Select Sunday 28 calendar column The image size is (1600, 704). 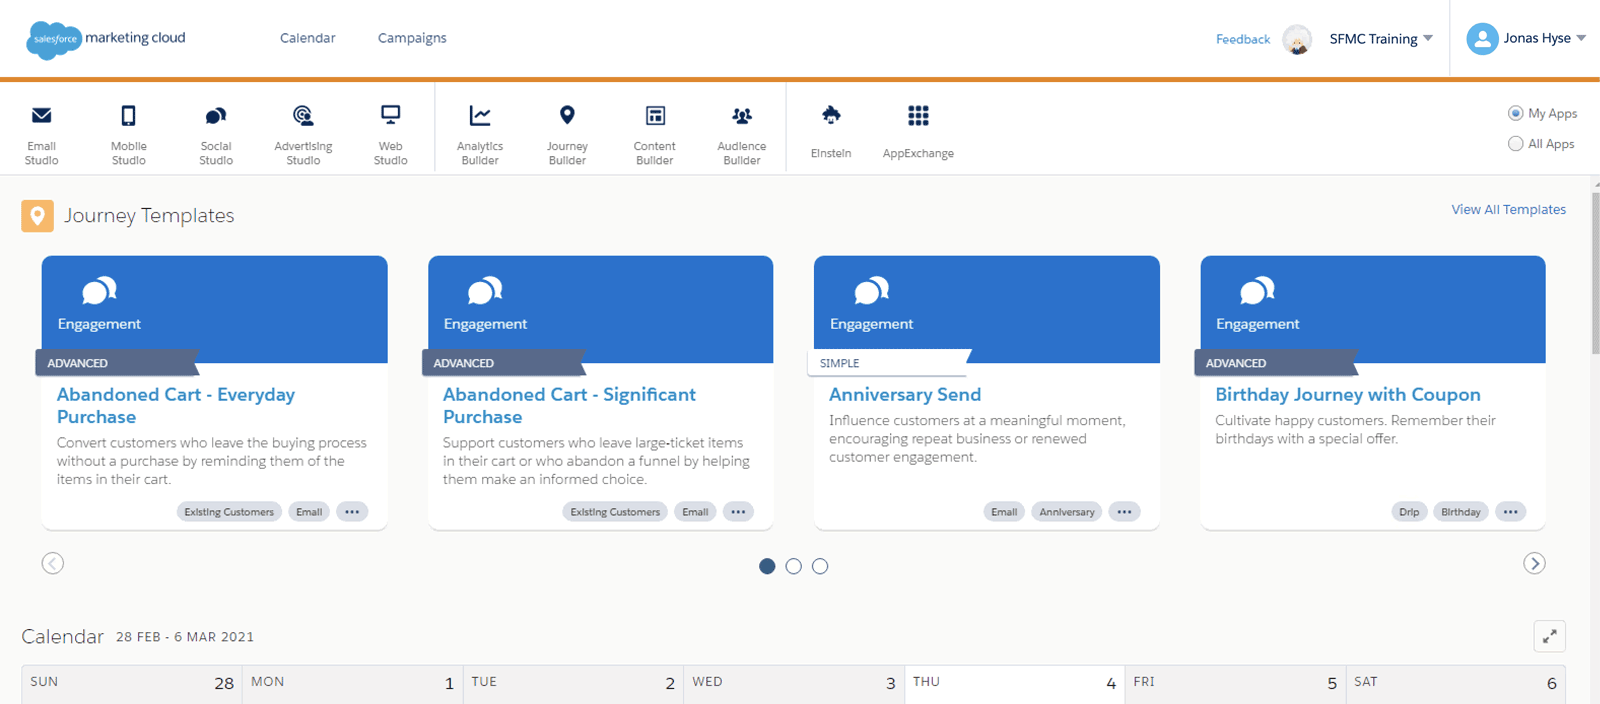(x=131, y=685)
